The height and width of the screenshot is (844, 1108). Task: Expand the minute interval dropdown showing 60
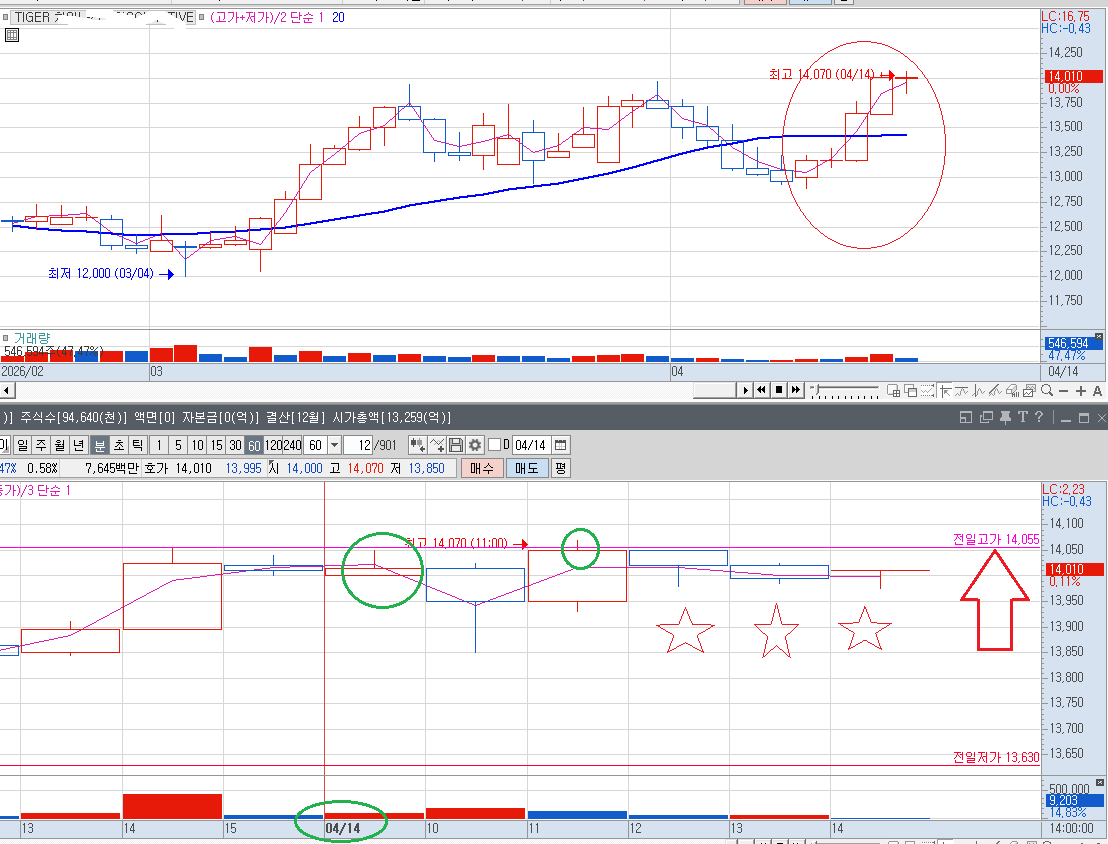tap(333, 445)
